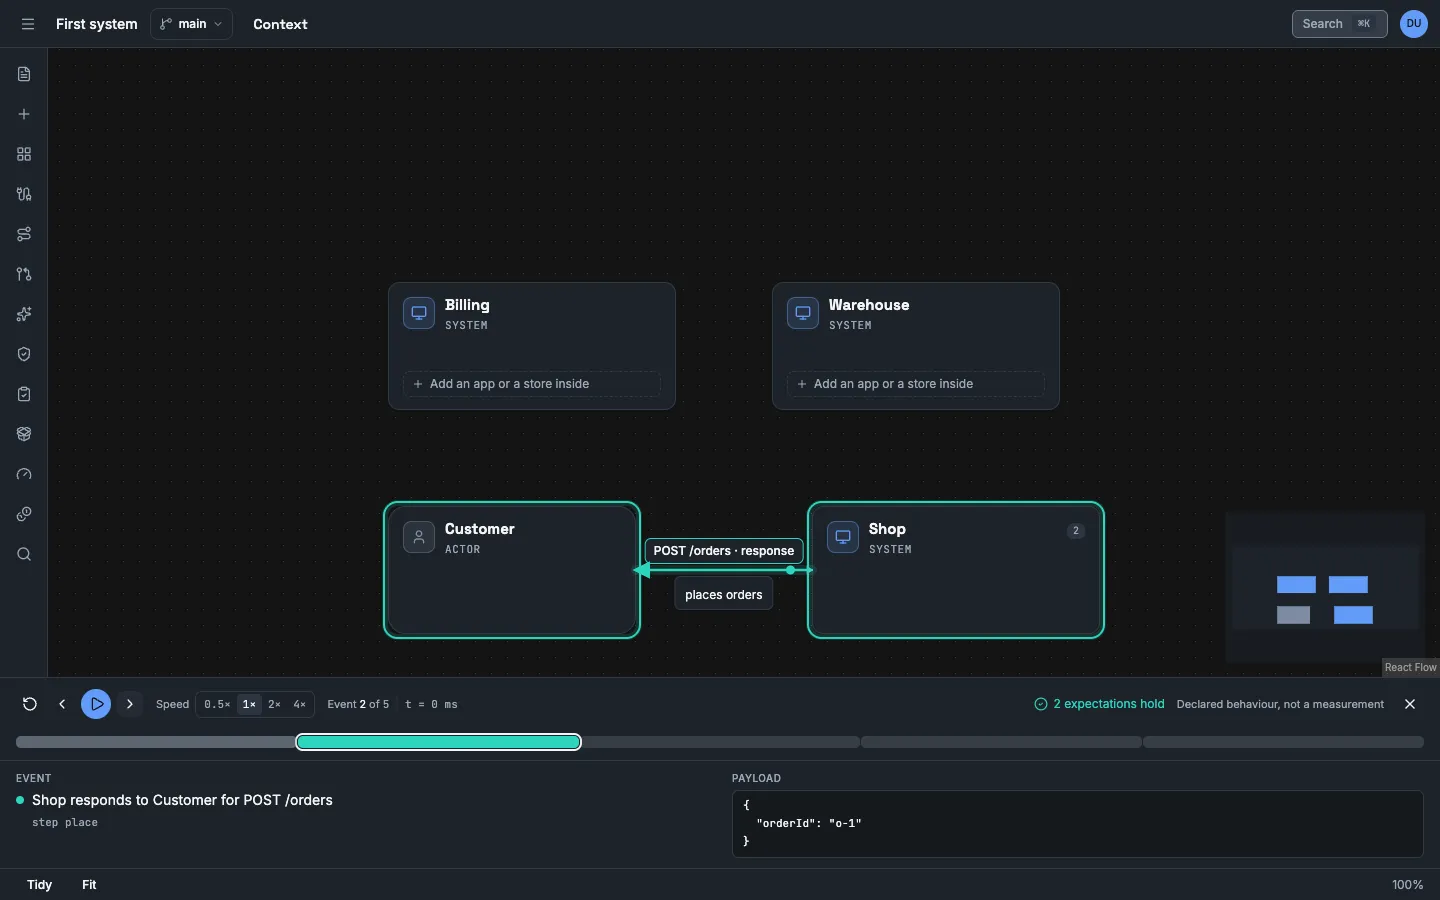
Task: Click the Shop system monitor icon
Action: pyautogui.click(x=843, y=537)
